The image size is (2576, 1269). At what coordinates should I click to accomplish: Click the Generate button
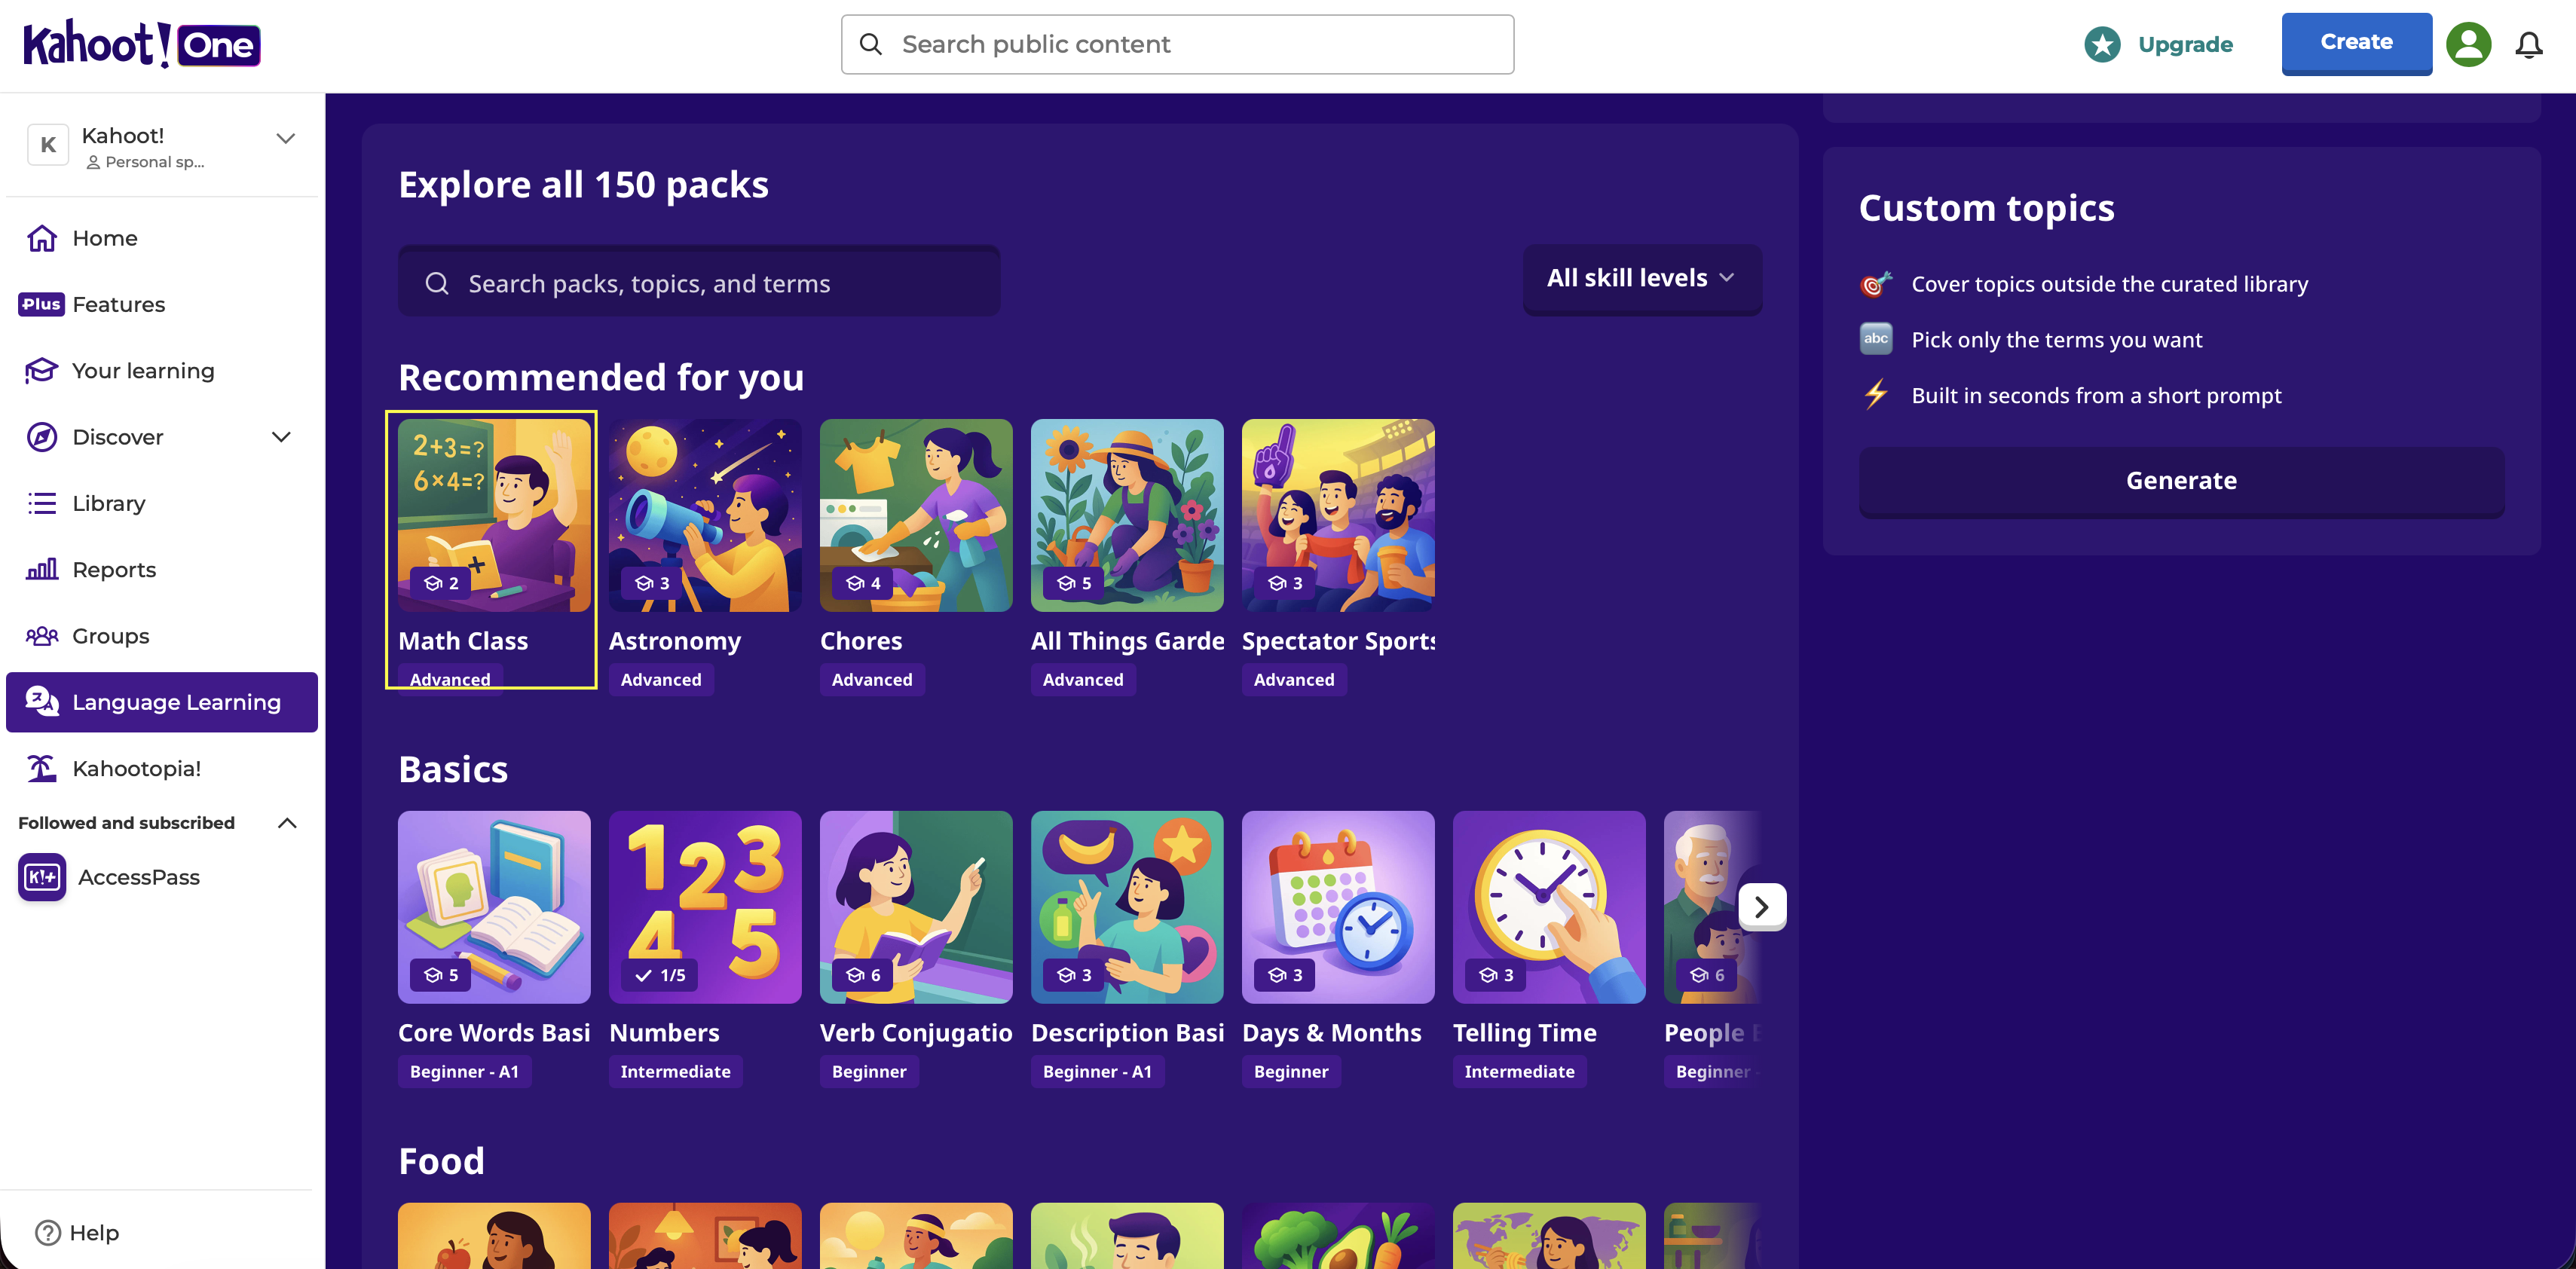(x=2181, y=481)
